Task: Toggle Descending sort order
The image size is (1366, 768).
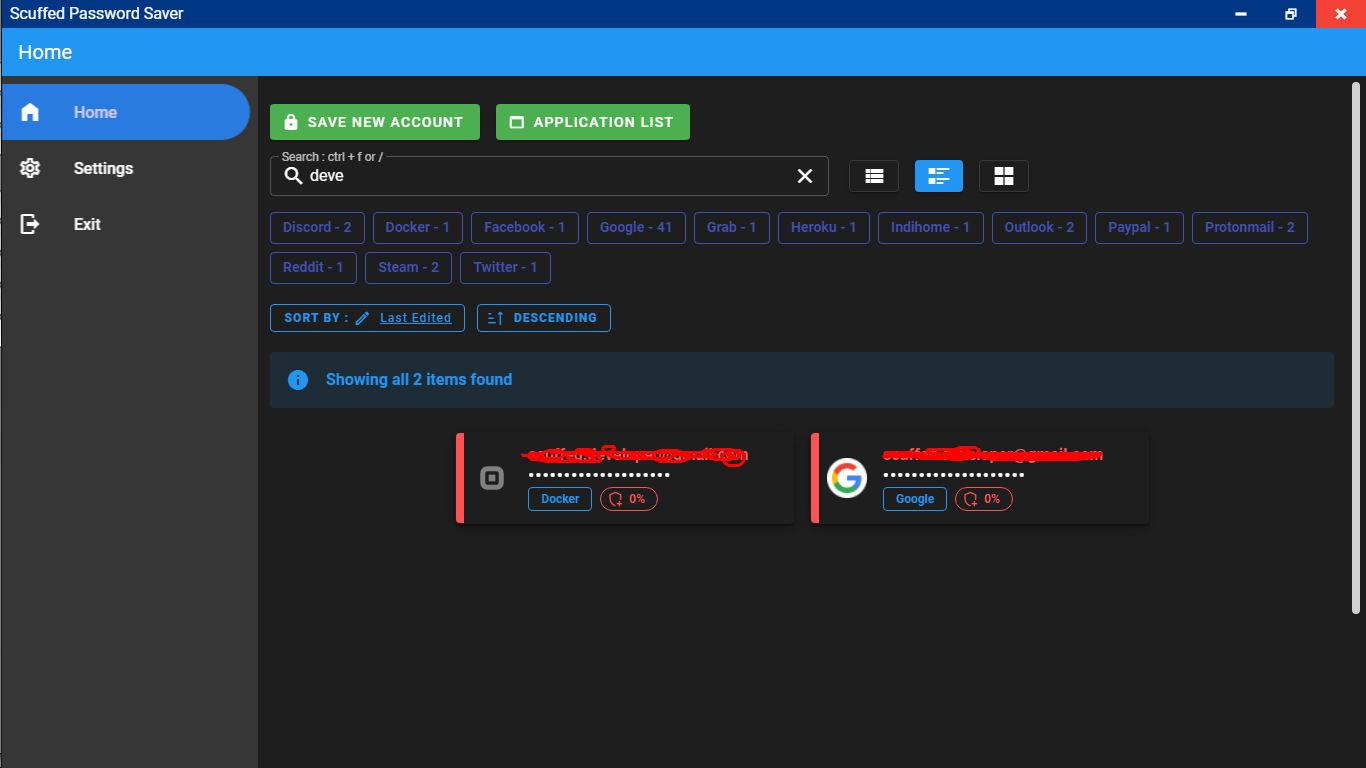Action: pos(544,318)
